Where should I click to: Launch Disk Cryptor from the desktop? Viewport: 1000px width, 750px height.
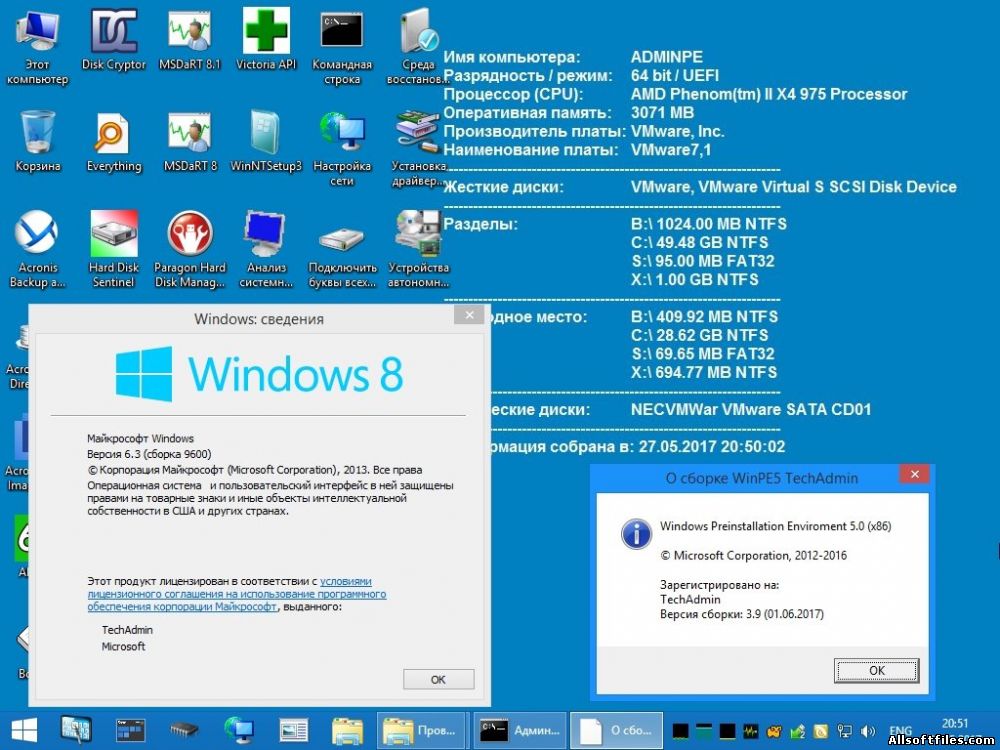(114, 41)
